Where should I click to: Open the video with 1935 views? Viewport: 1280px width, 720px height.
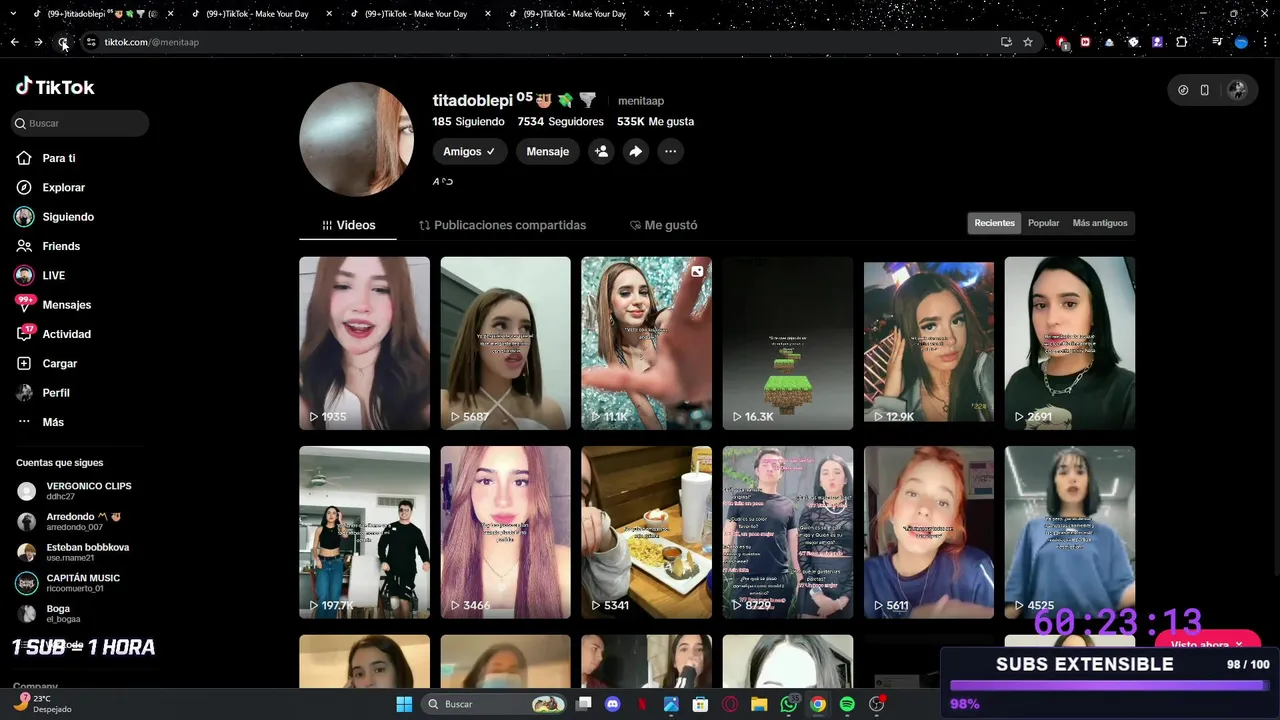pyautogui.click(x=364, y=343)
